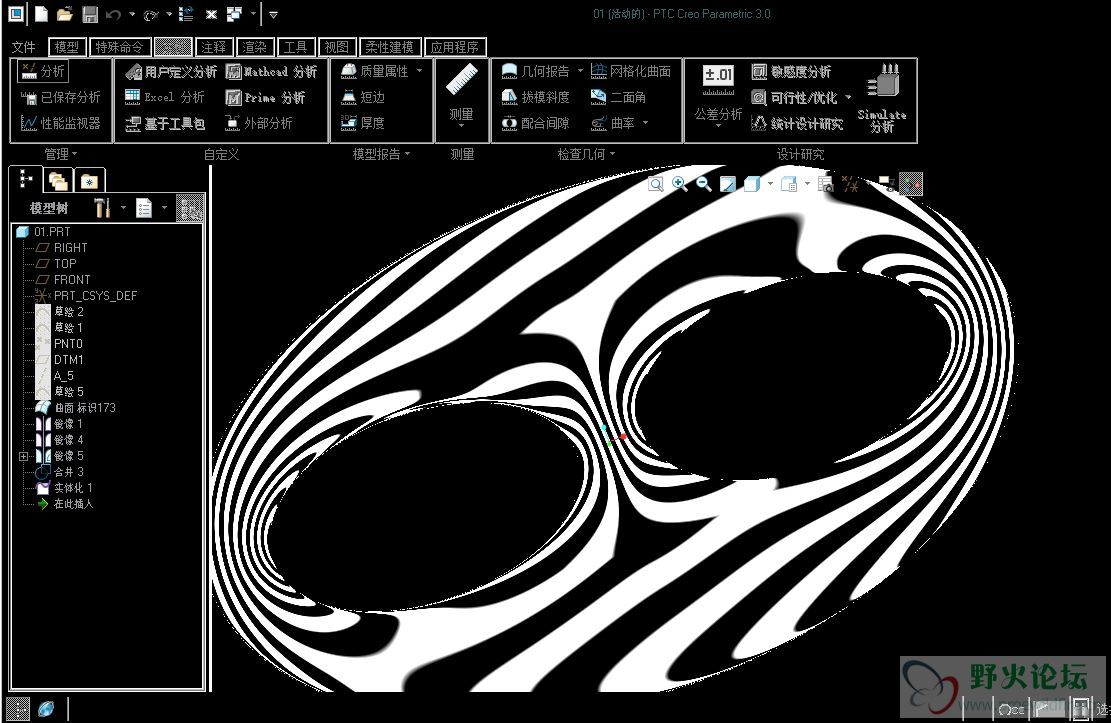Expand the 可行性/优化 dropdown arrow

848,96
